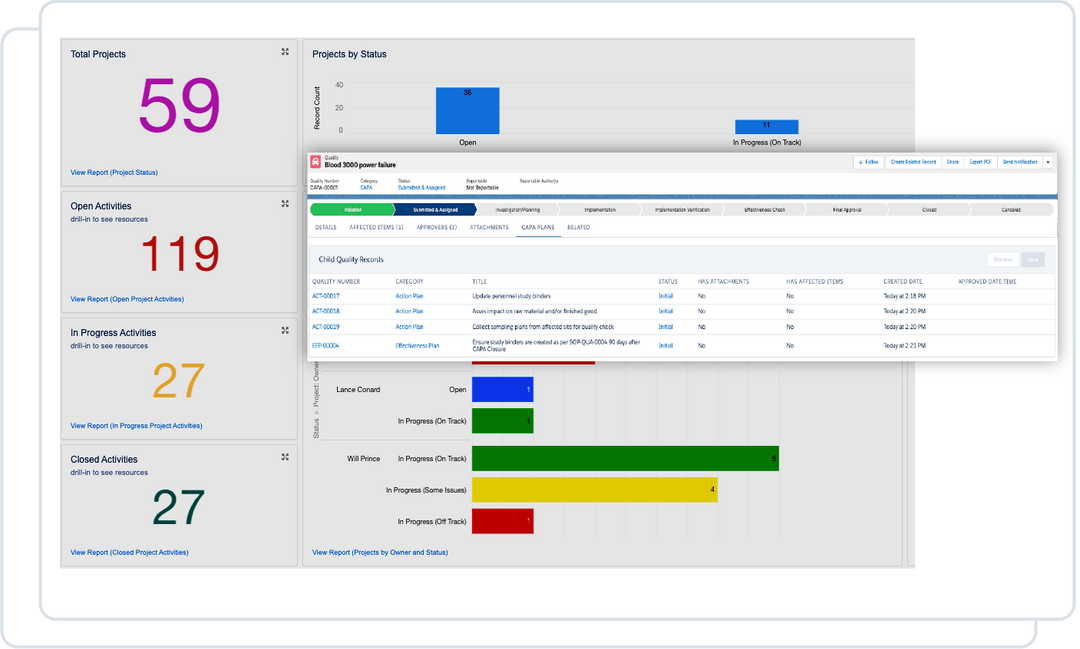Open the Send Notification dropdown arrow
The width and height of the screenshot is (1080, 649).
tap(1048, 161)
